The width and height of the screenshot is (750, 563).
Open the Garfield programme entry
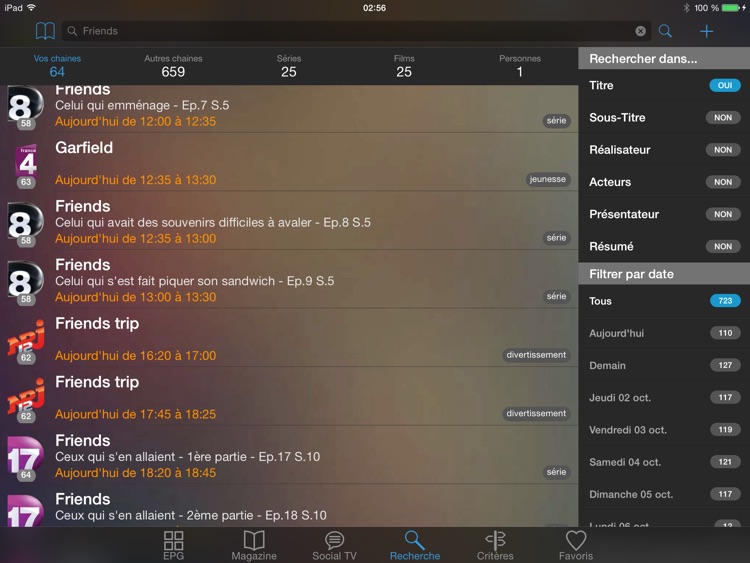pos(289,163)
